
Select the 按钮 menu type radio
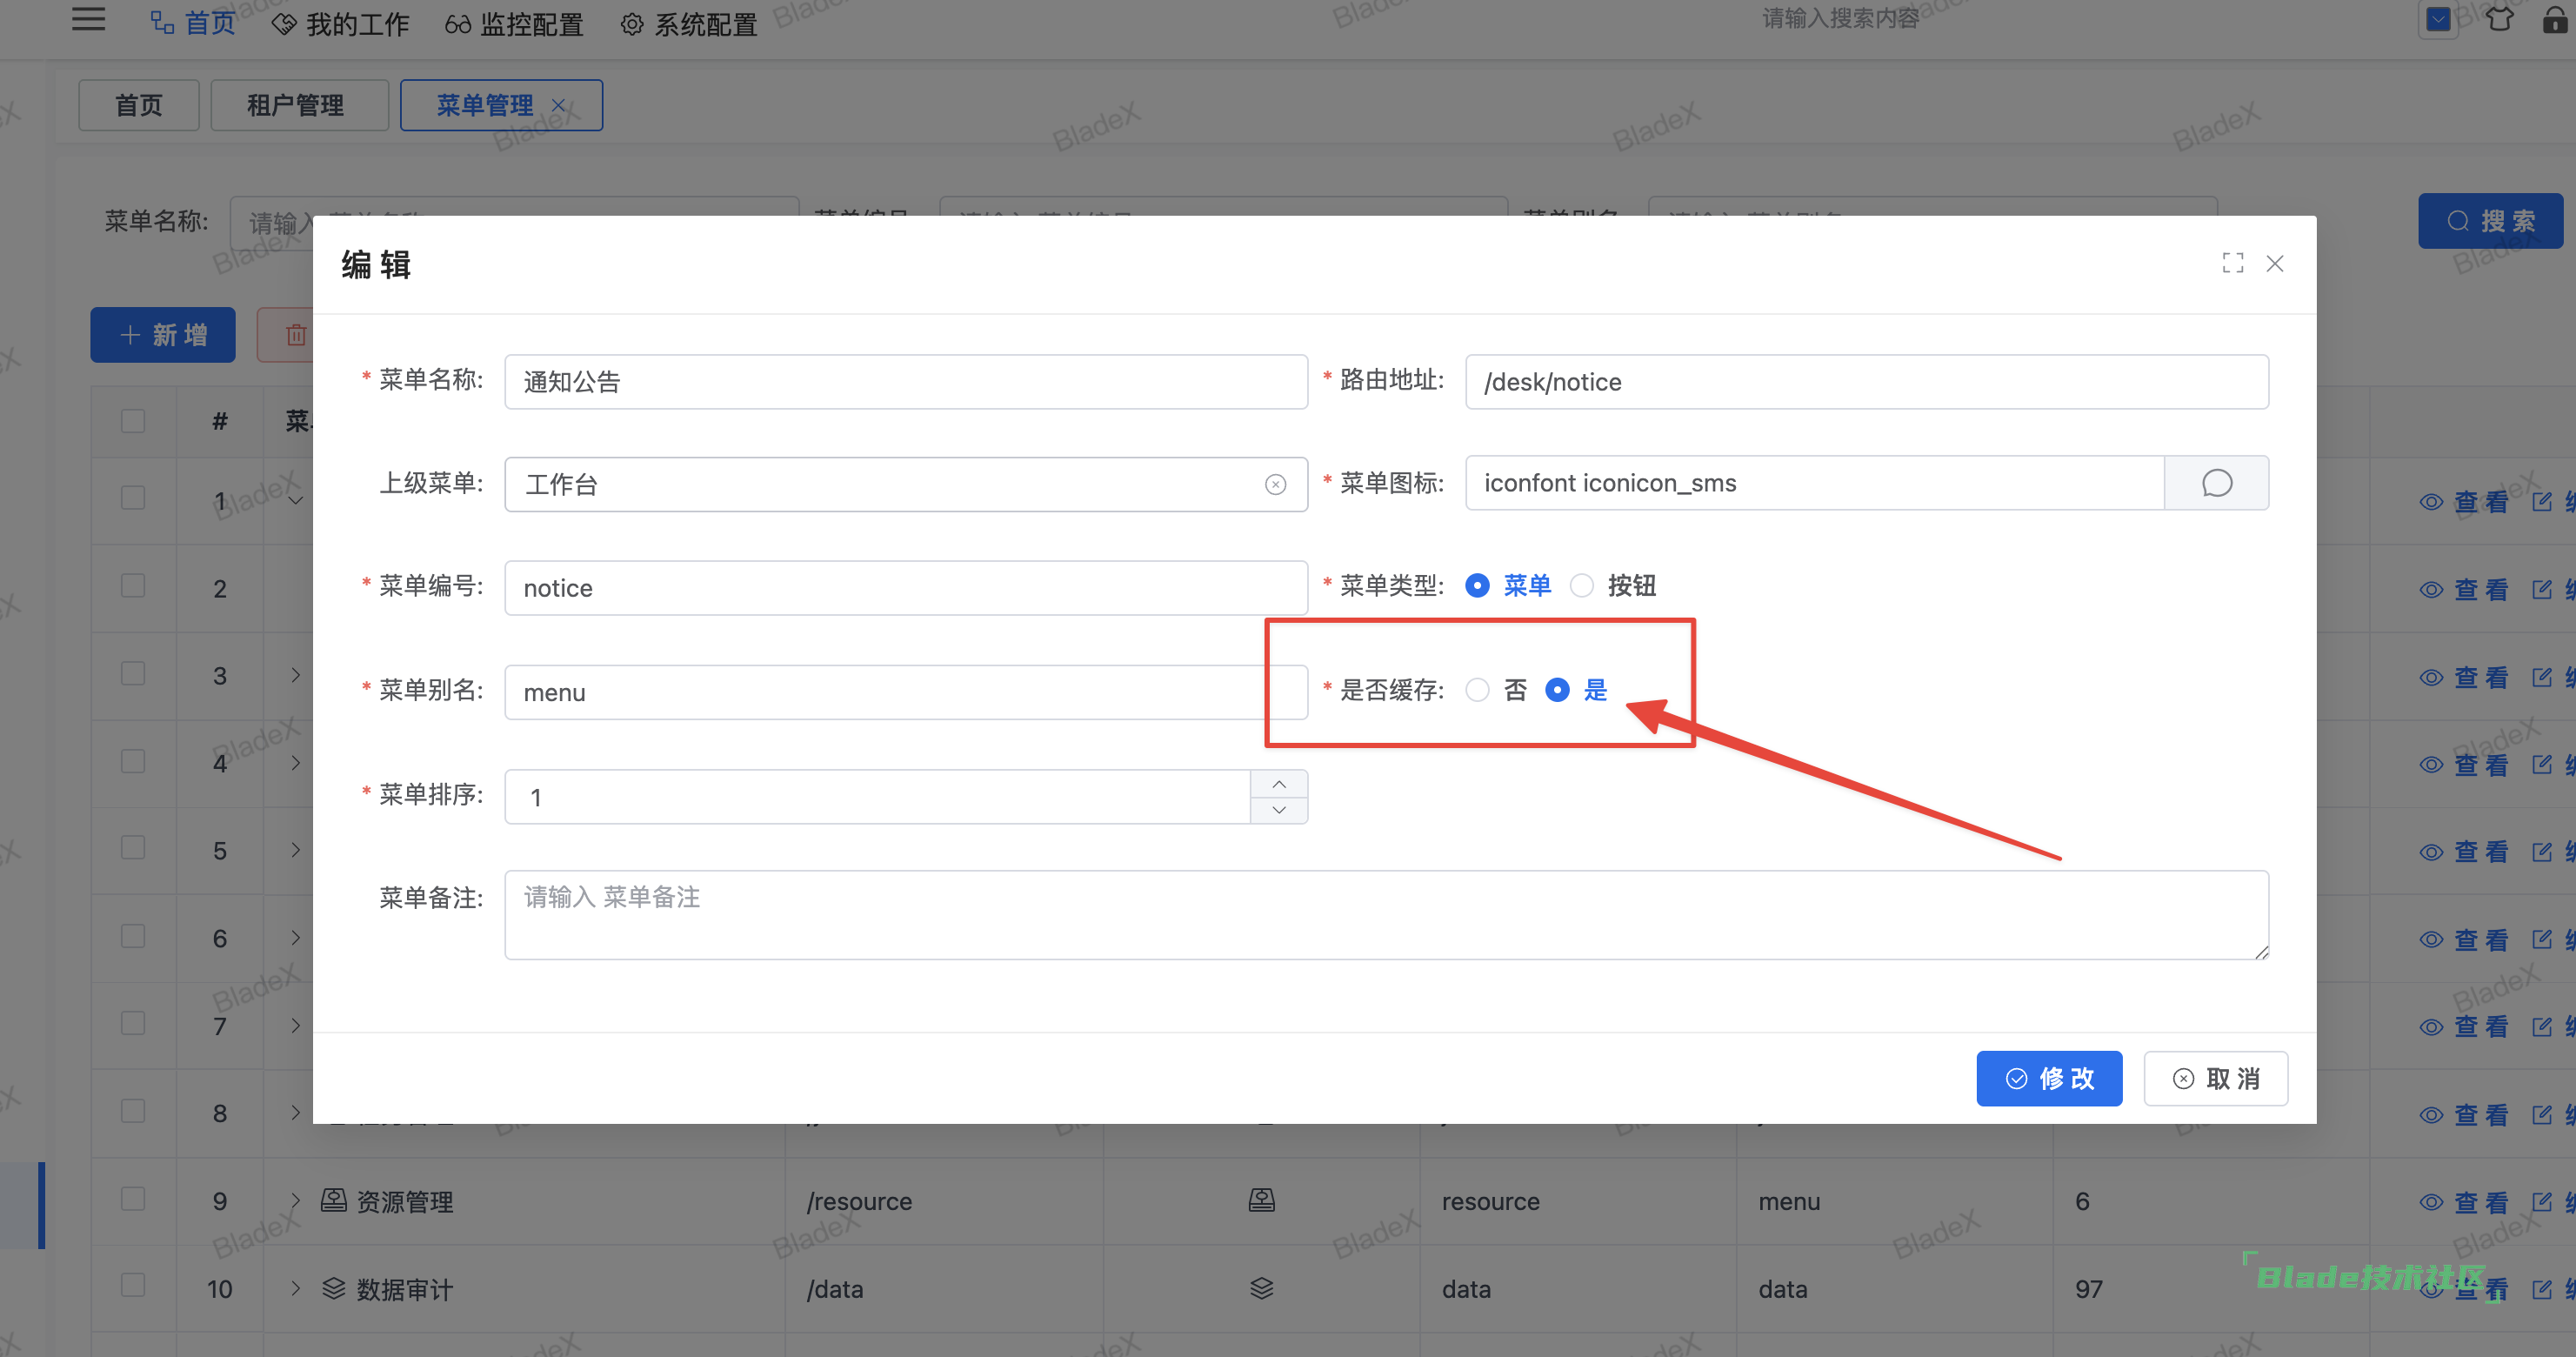(x=1581, y=586)
